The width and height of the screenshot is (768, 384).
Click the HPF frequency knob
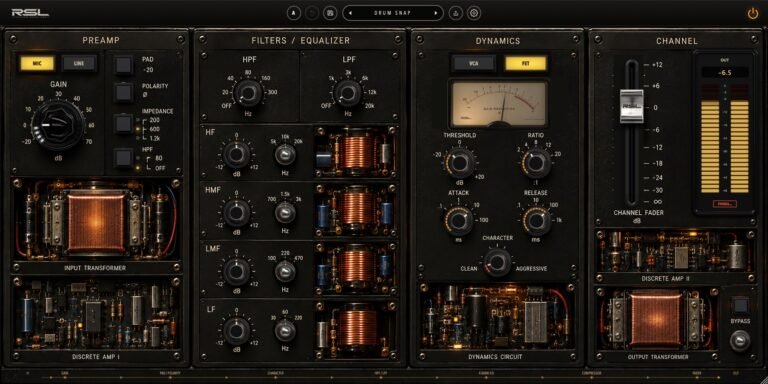click(x=248, y=93)
